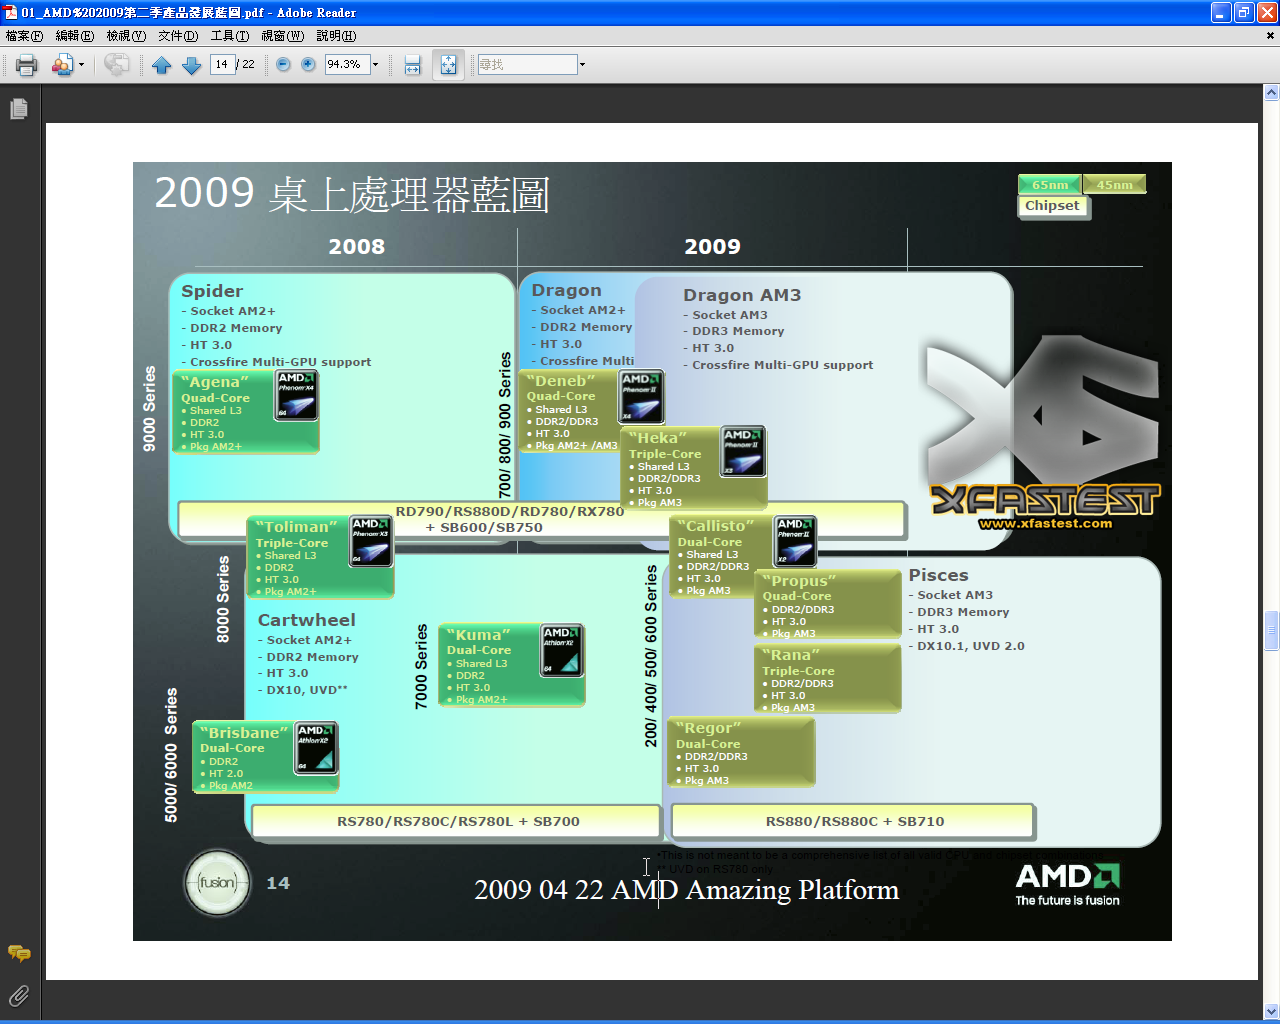Open the zoom percentage dropdown
Image resolution: width=1280 pixels, height=1024 pixels.
click(x=376, y=65)
